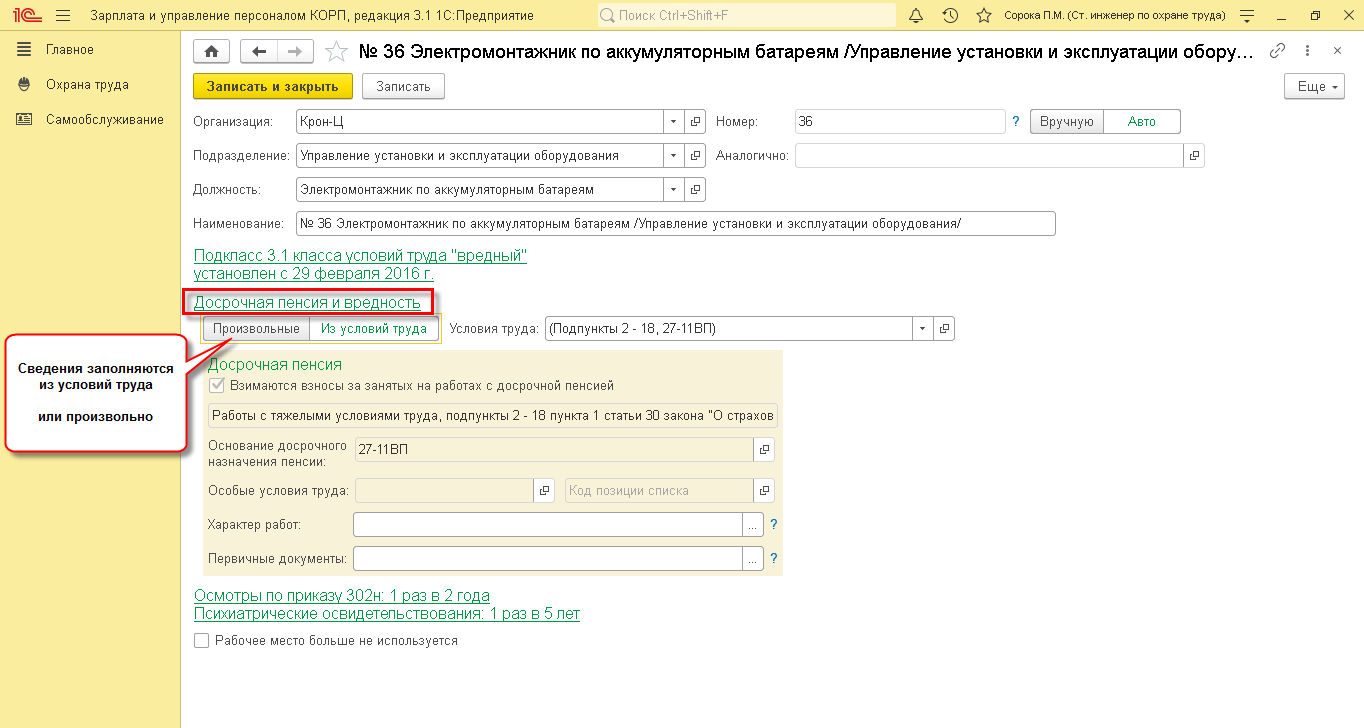1364x728 pixels.
Task: Expand Должность dropdown
Action: (x=675, y=189)
